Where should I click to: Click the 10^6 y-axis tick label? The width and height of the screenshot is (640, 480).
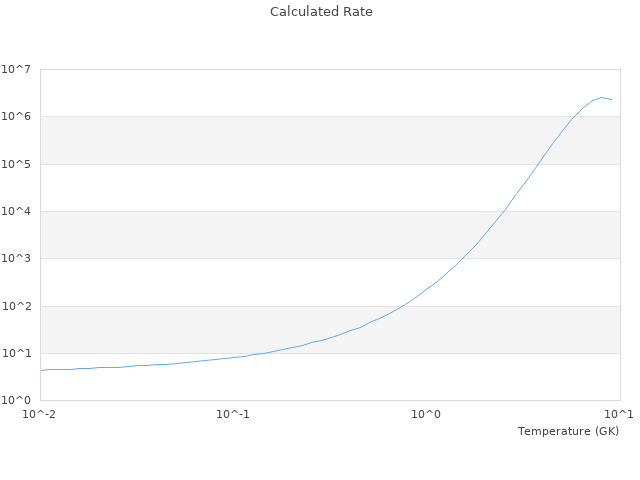16,117
